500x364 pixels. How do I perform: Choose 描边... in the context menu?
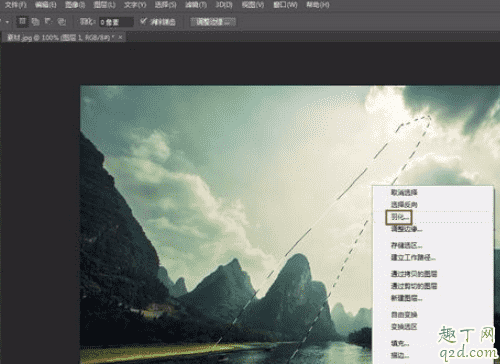(x=400, y=355)
